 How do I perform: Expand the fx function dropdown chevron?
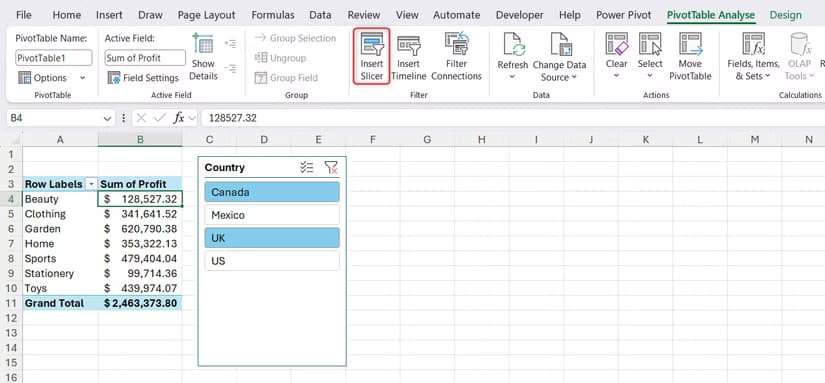point(192,118)
